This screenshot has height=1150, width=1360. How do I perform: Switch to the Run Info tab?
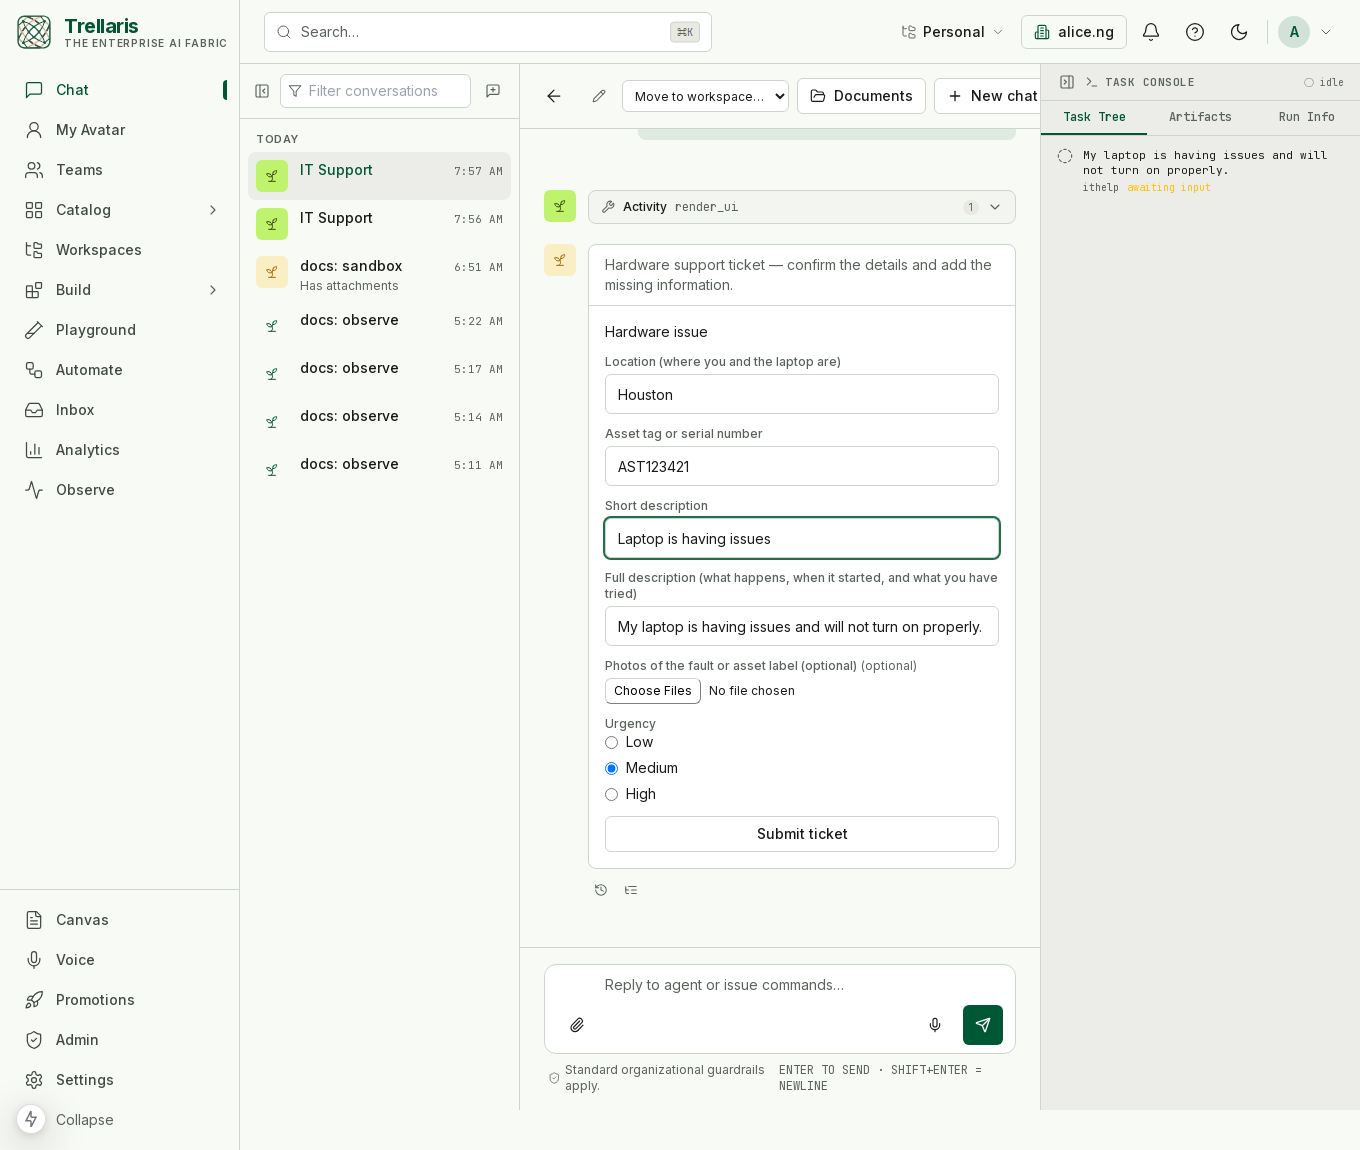pos(1306,117)
